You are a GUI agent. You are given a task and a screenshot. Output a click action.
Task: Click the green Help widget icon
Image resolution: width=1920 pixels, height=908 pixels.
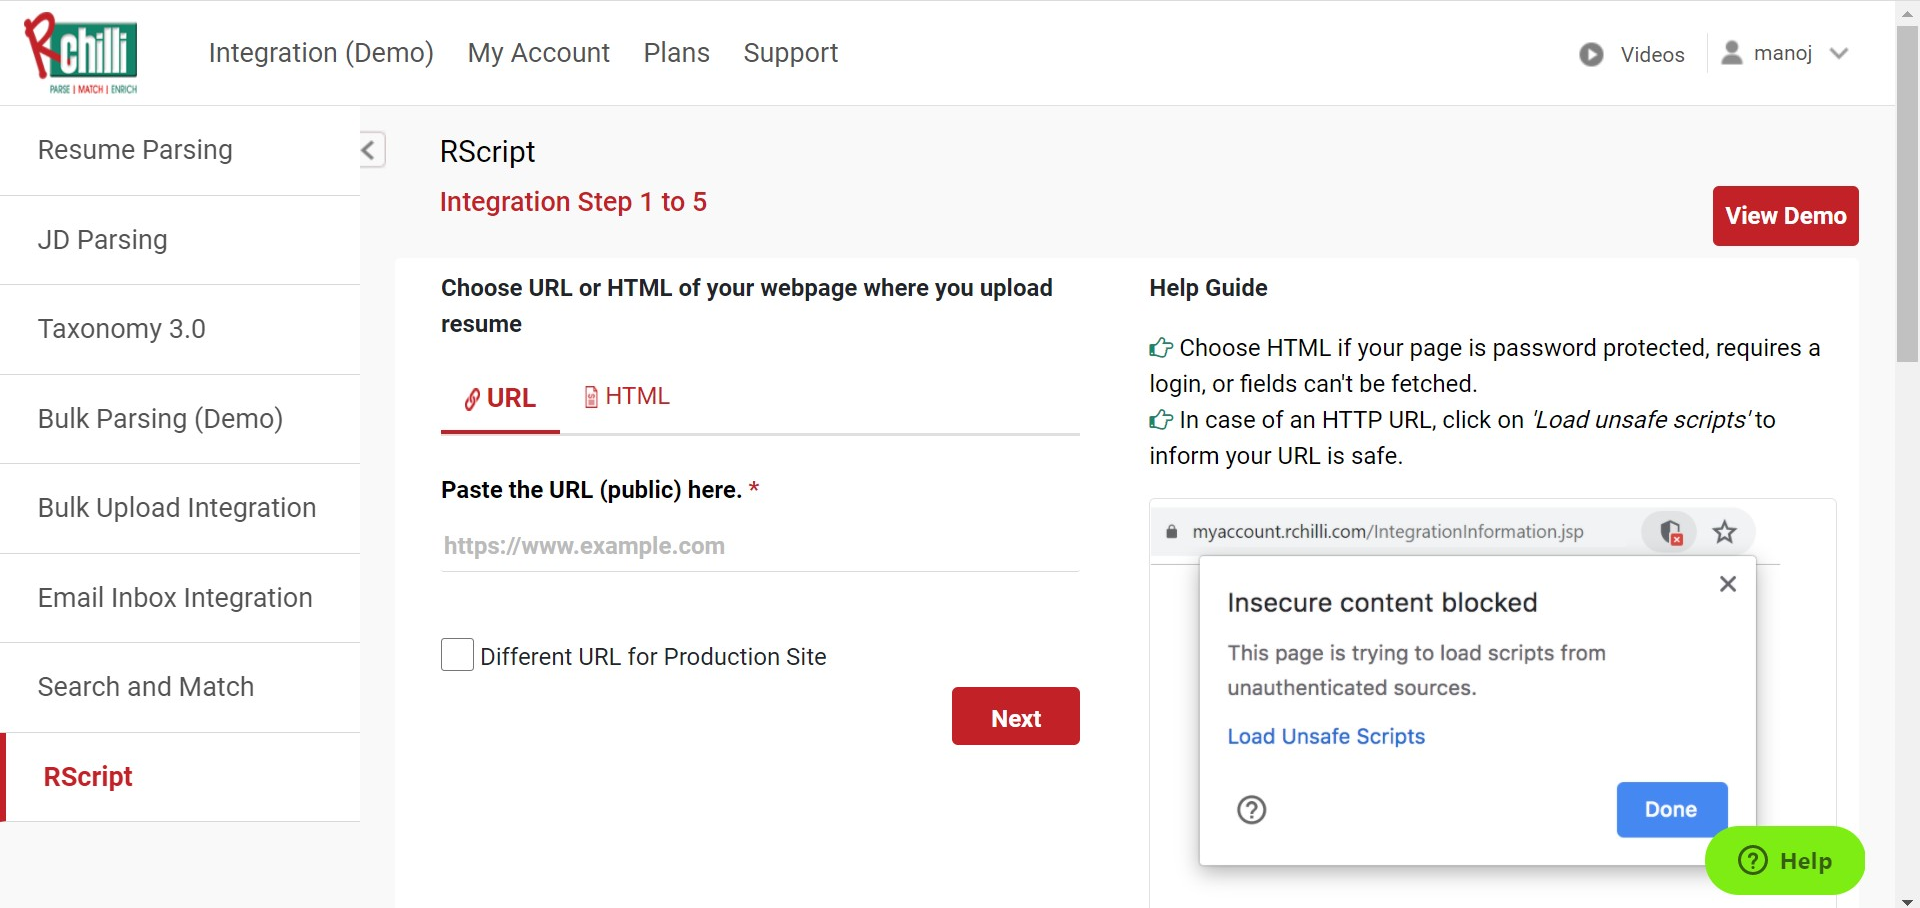[1753, 860]
